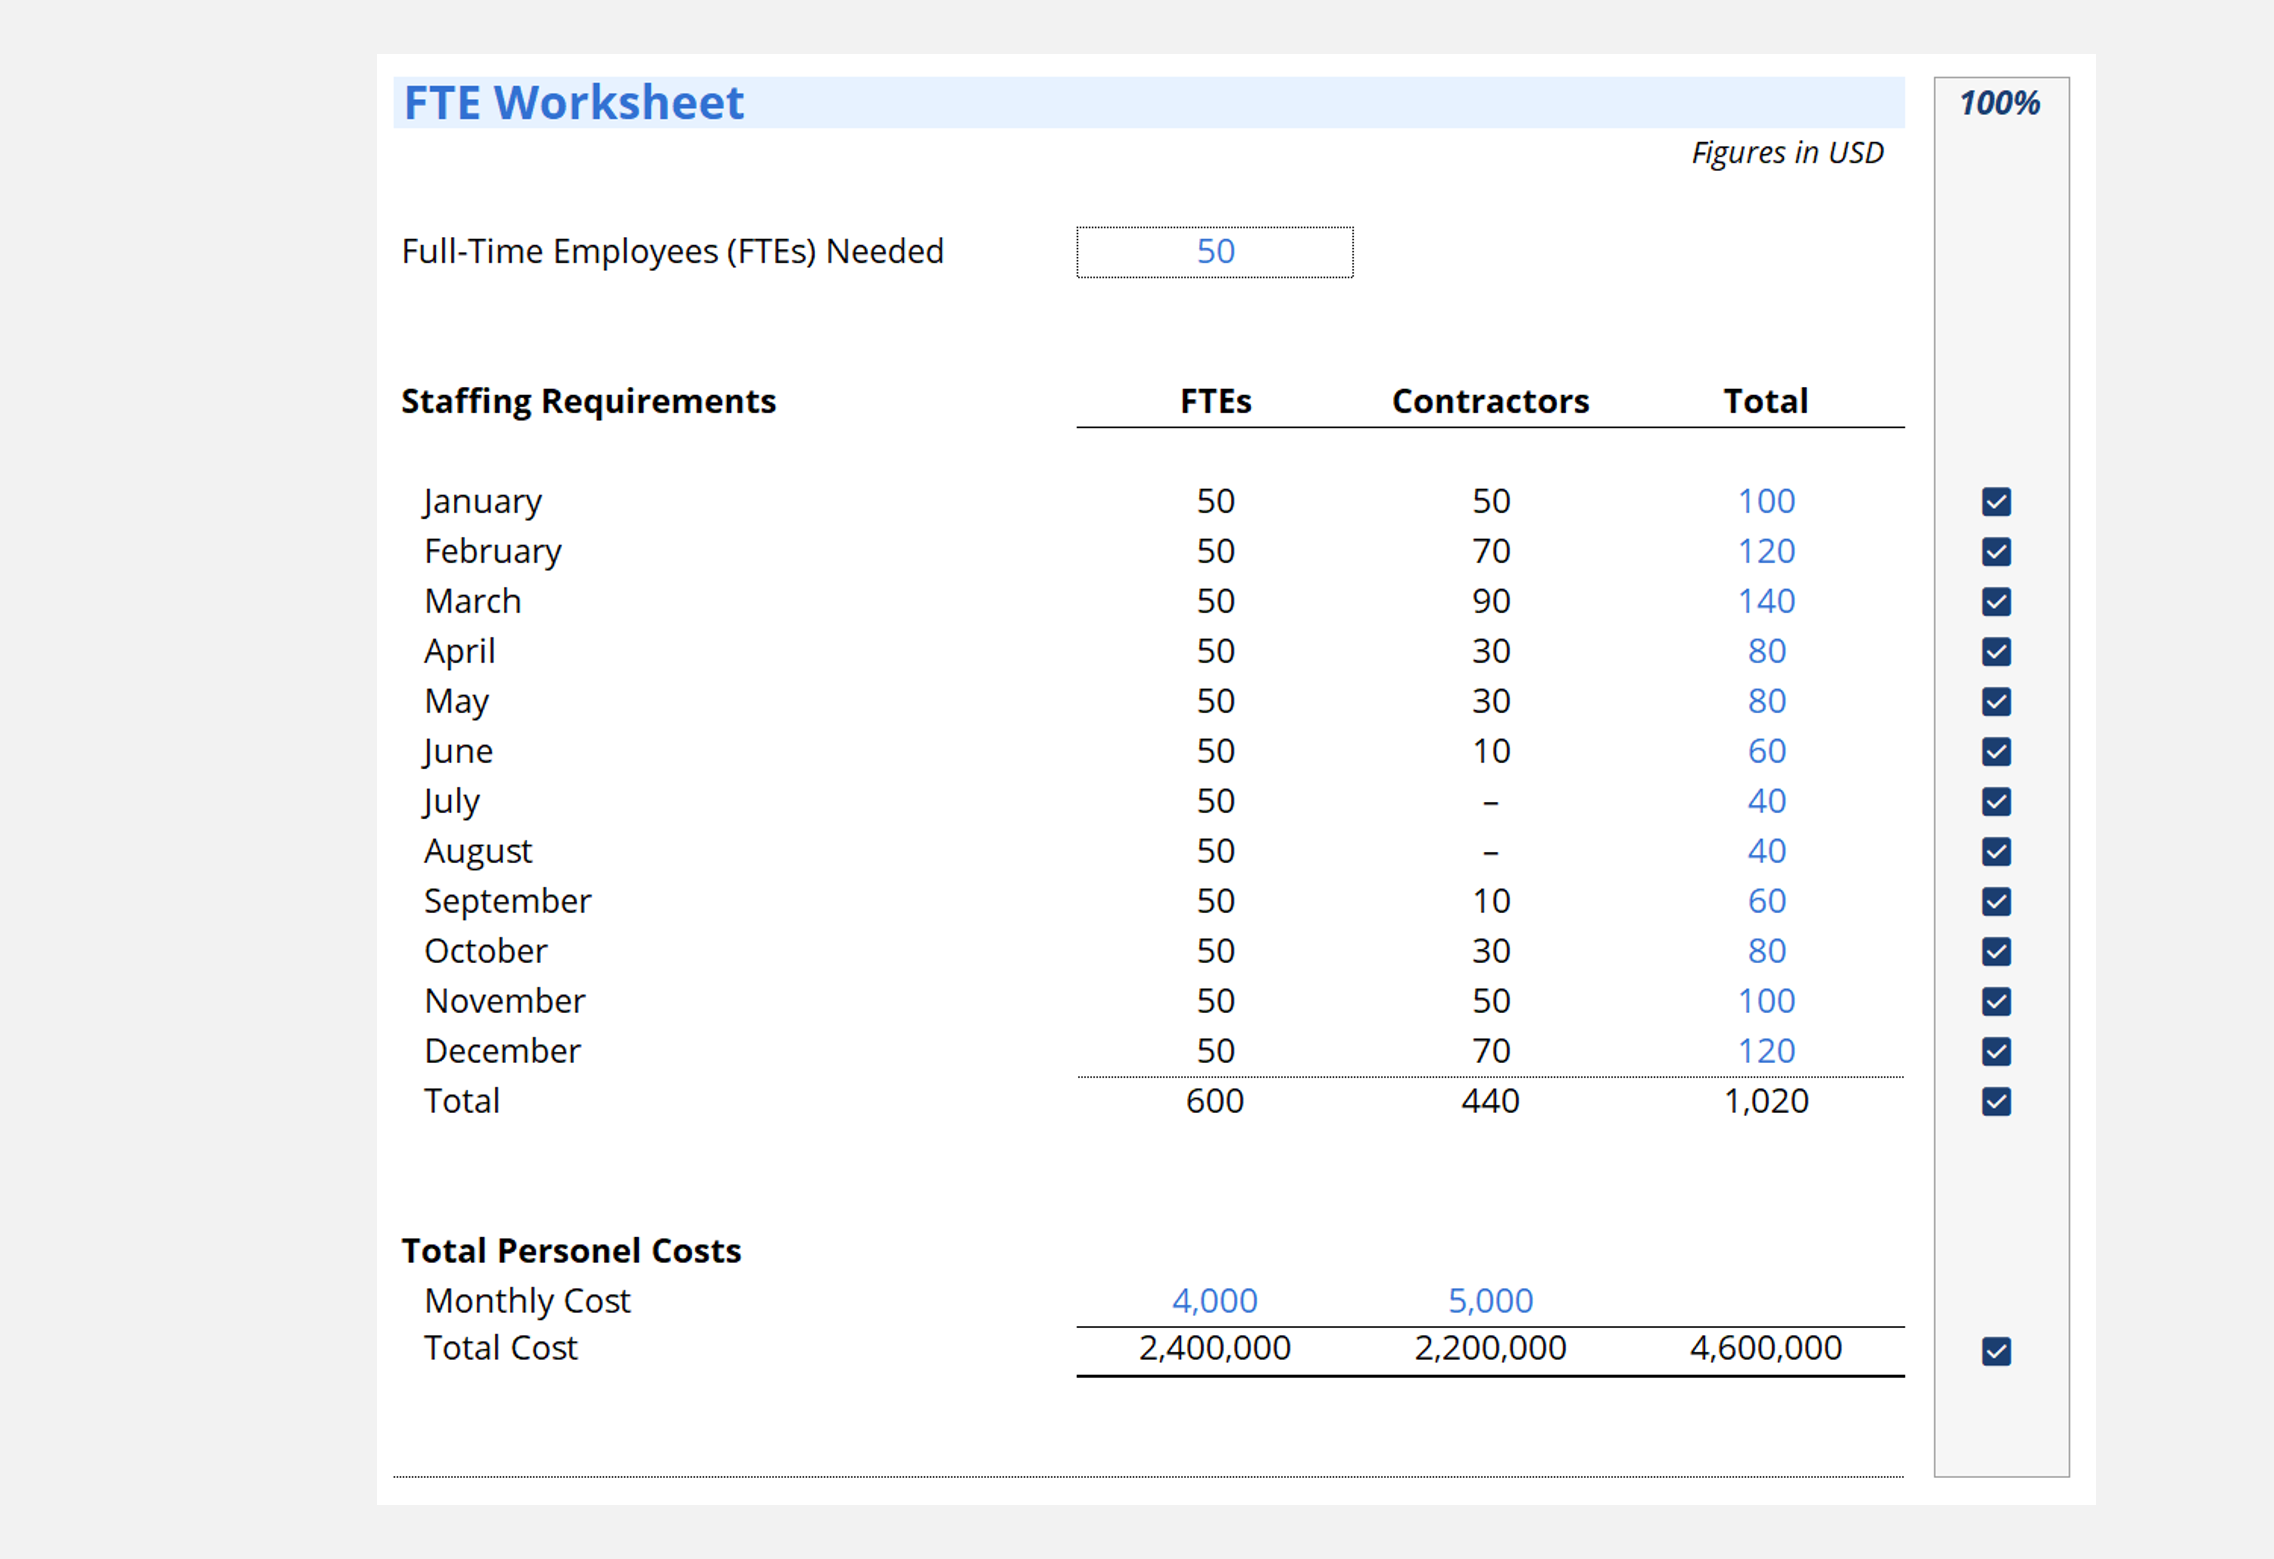Click the FTE Worksheet title
Viewport: 2274px width, 1559px height.
(574, 103)
